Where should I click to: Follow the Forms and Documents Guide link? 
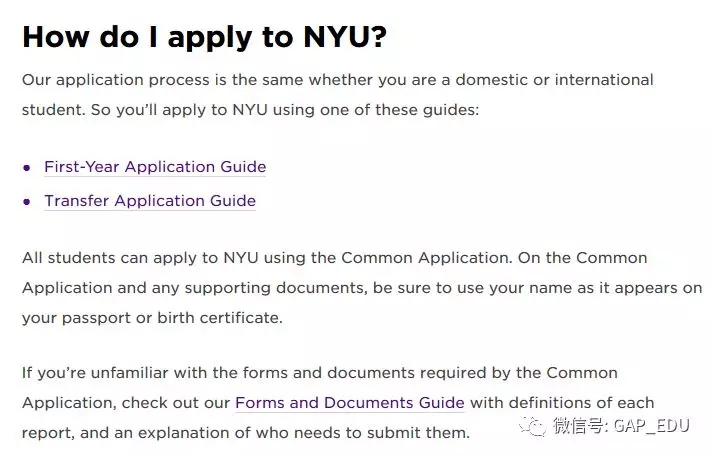(350, 403)
